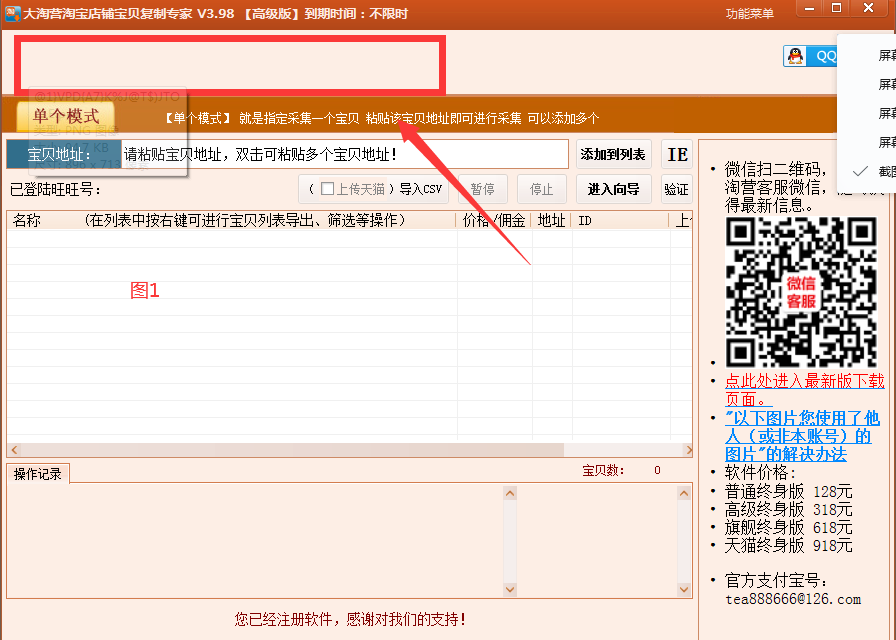Viewport: 896px width, 640px height.
Task: Open the 进入向导 wizard button
Action: click(613, 189)
